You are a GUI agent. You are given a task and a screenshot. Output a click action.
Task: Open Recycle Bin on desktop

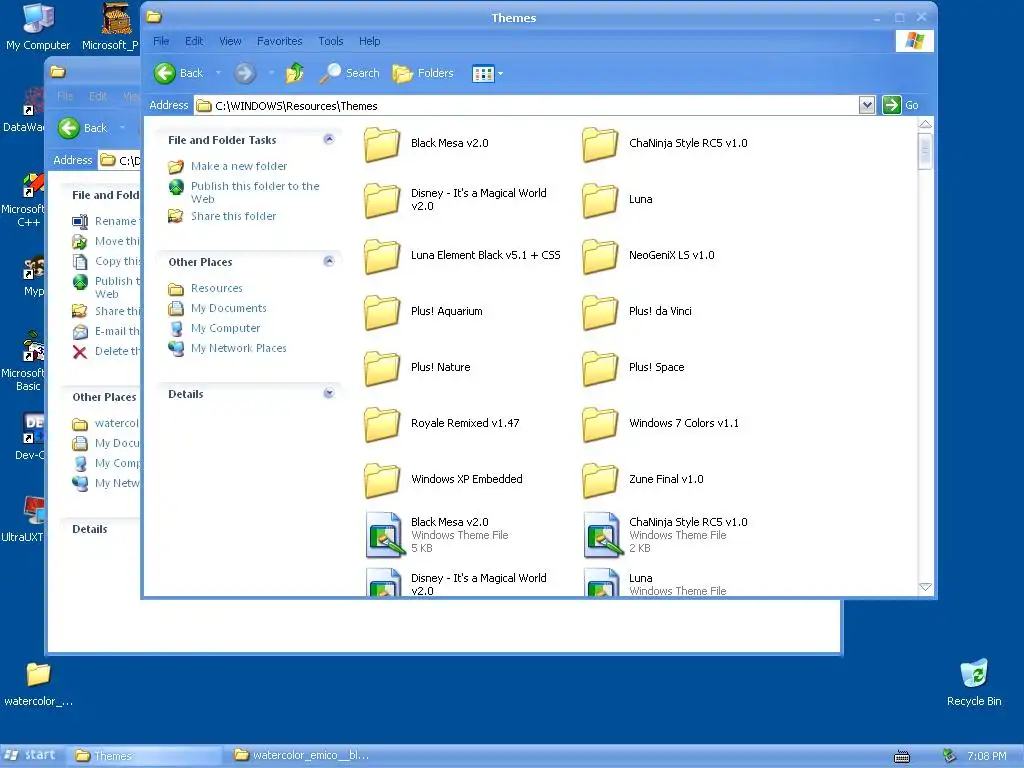point(974,682)
